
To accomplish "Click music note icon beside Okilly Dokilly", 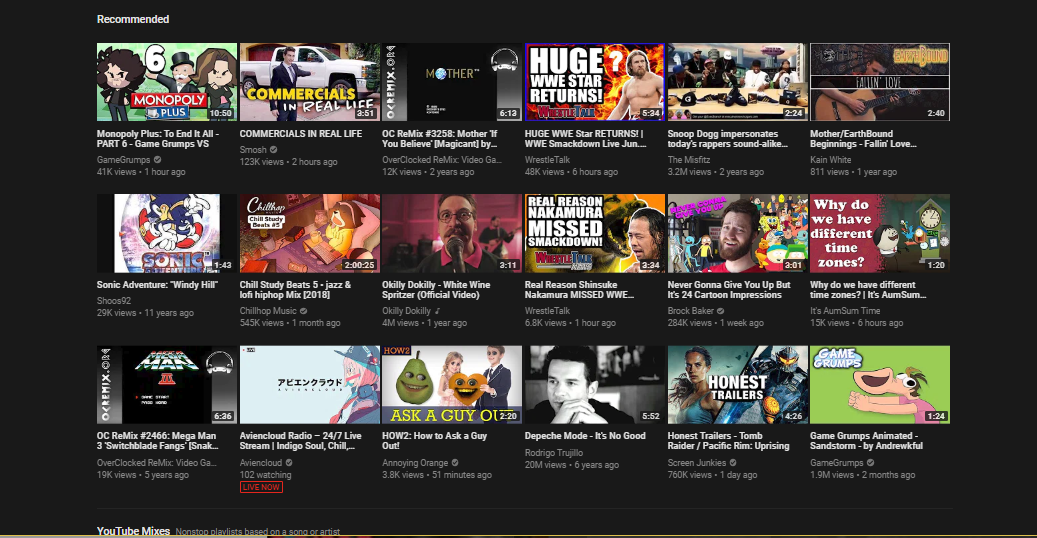I will (437, 310).
